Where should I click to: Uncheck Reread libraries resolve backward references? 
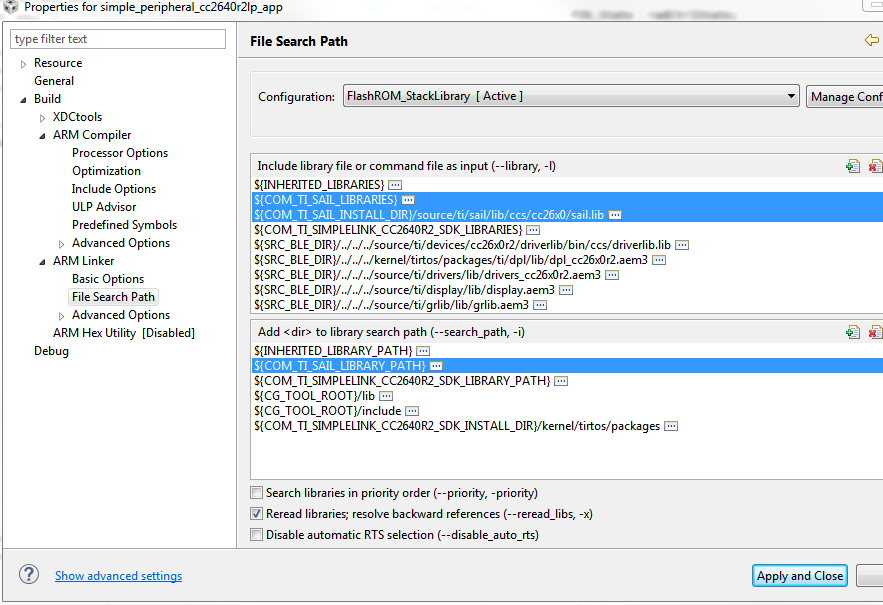[x=256, y=514]
